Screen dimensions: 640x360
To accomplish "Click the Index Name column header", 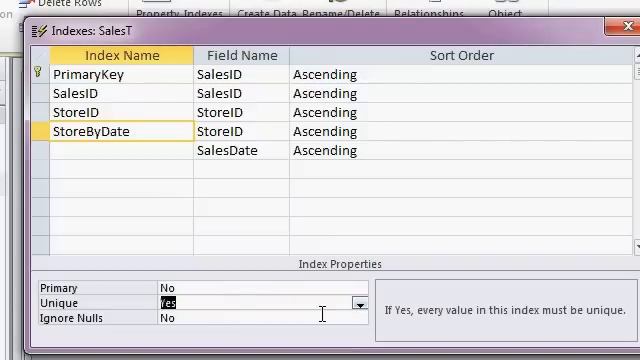I will [x=122, y=56].
